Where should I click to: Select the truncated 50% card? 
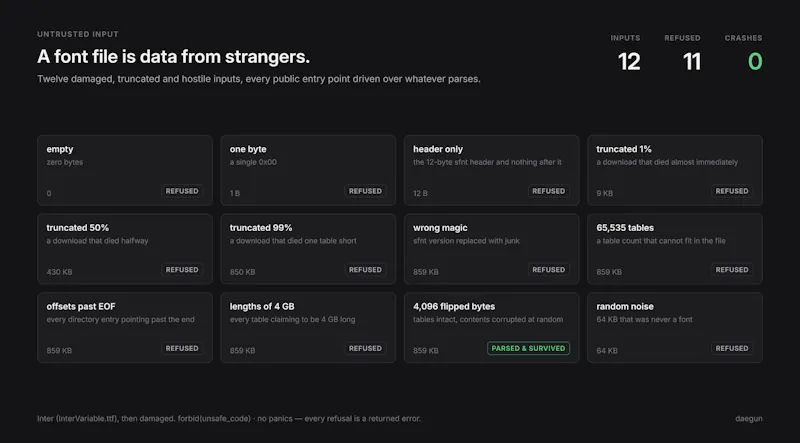[x=125, y=249]
